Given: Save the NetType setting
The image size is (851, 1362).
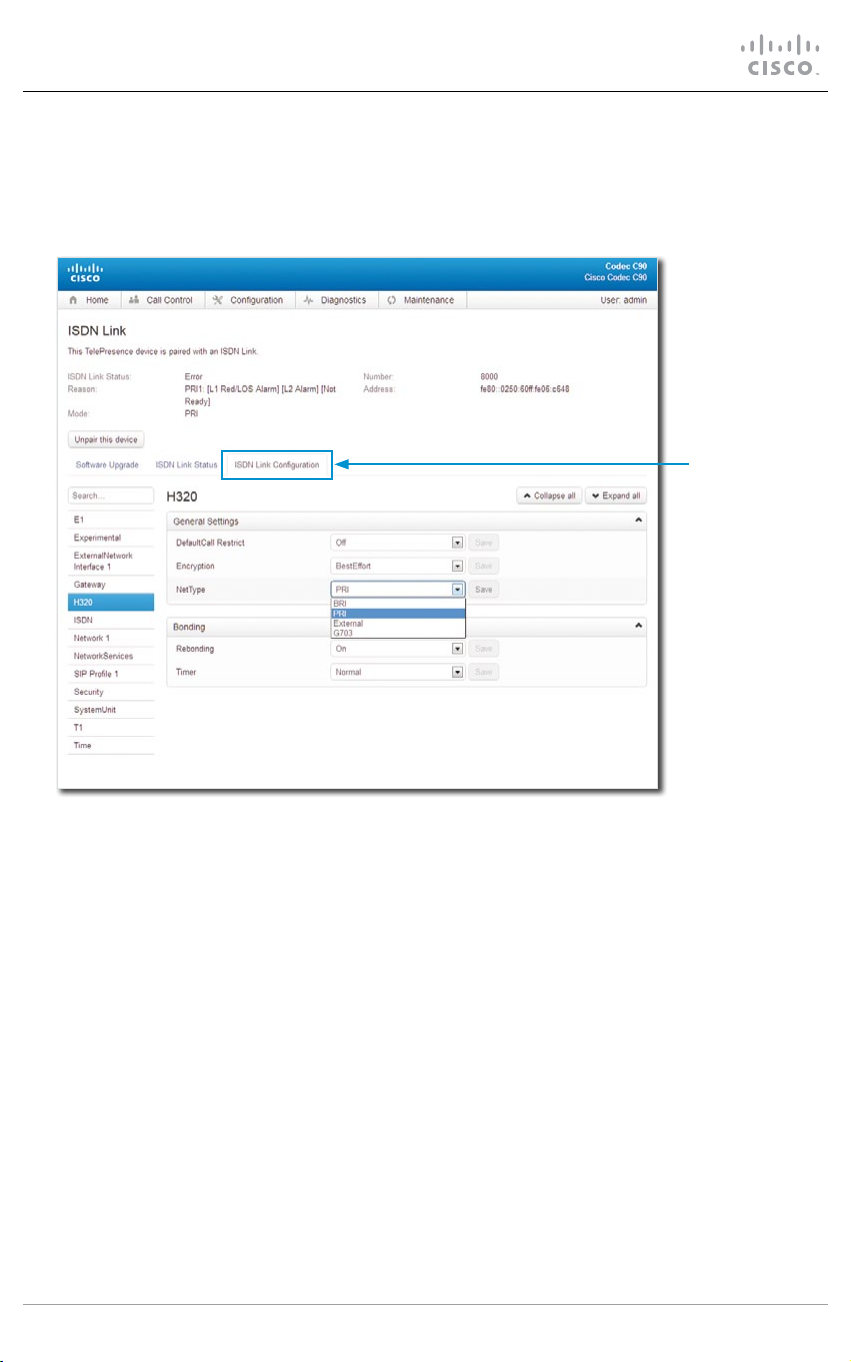Looking at the screenshot, I should [483, 590].
